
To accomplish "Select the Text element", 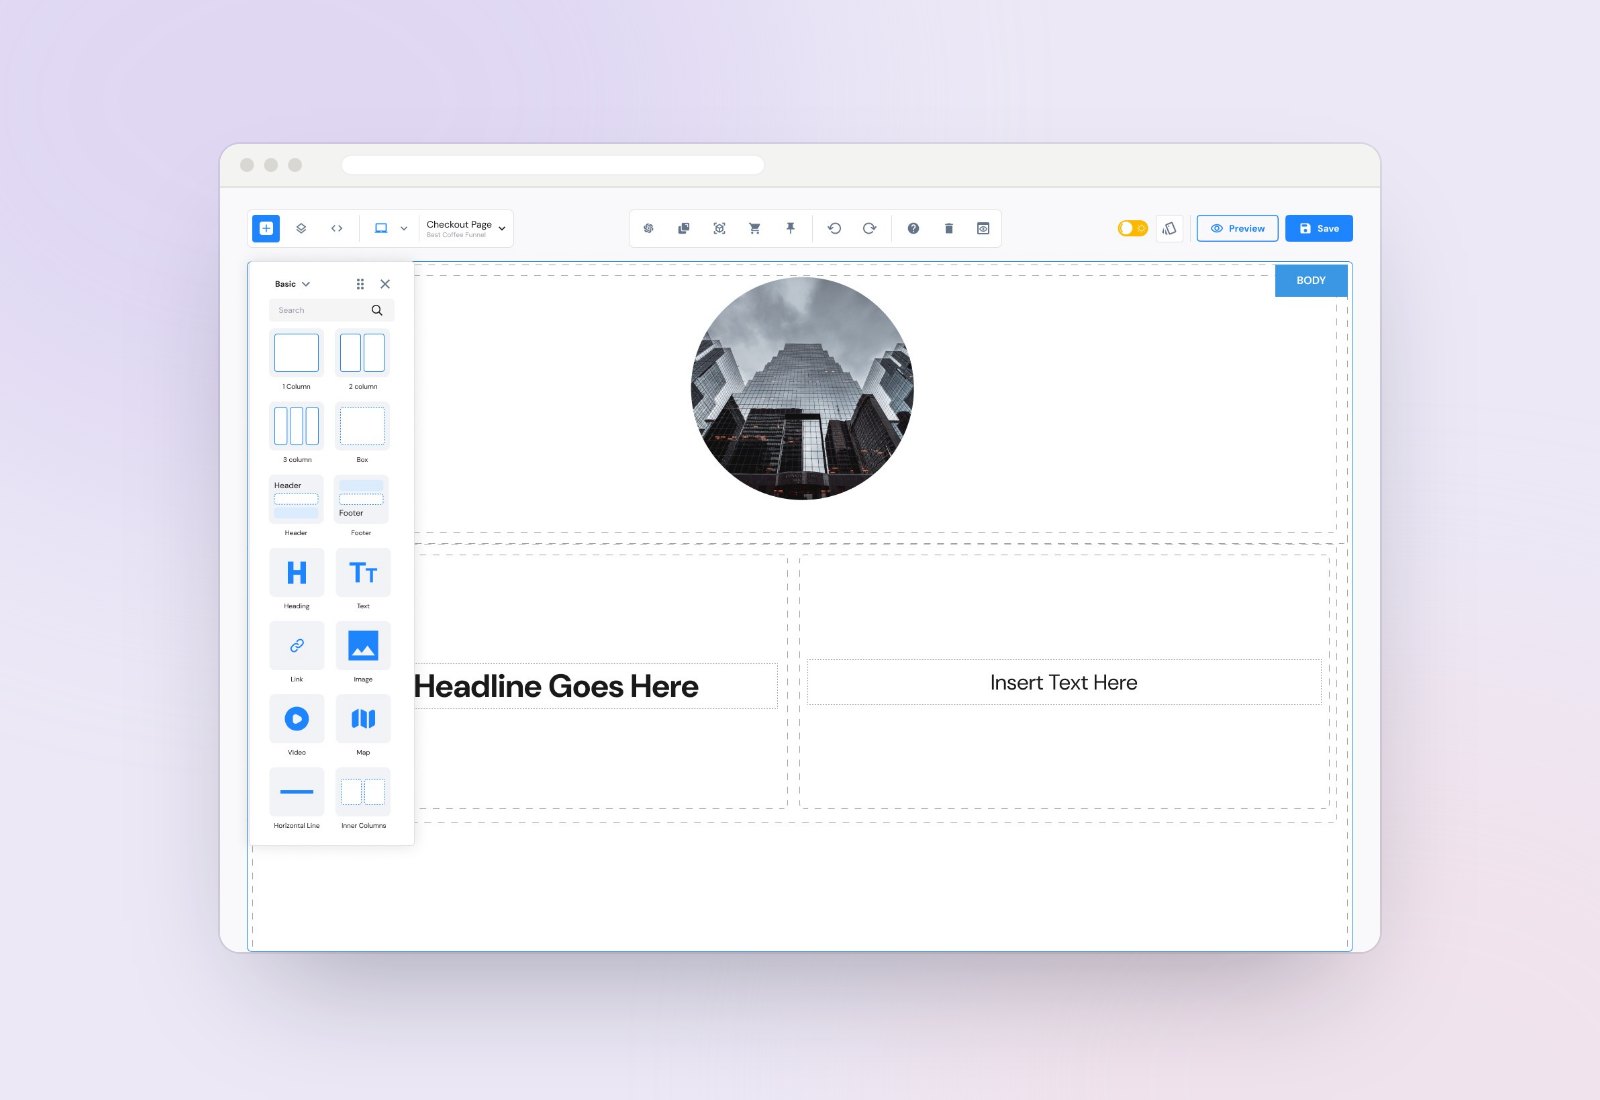I will coord(363,572).
